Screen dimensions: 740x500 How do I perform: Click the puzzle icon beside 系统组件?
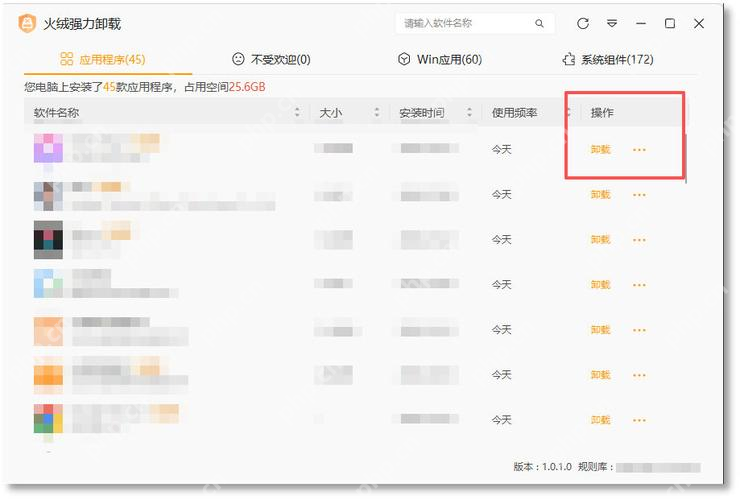point(568,59)
